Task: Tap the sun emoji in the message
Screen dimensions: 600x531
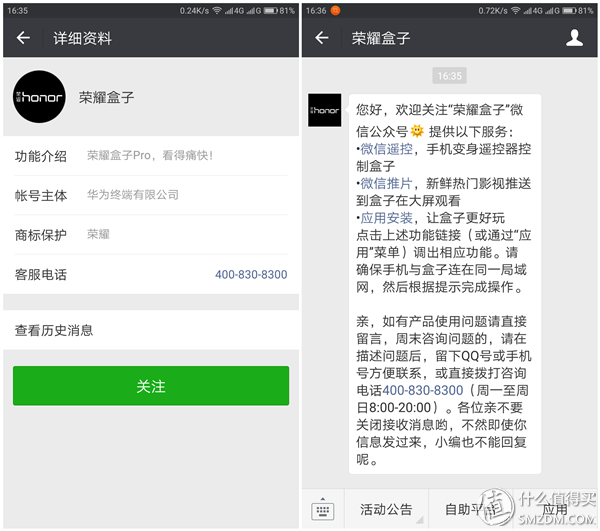Action: pyautogui.click(x=417, y=131)
